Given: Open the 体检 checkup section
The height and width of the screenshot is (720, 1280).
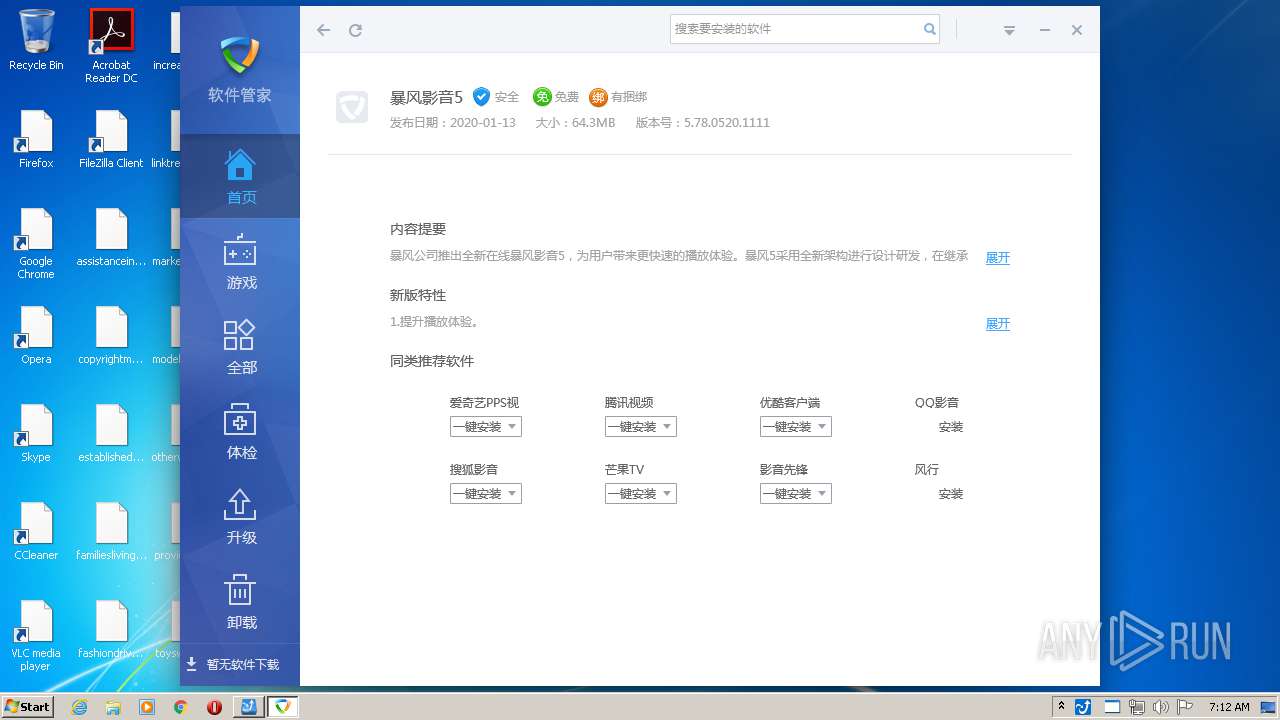Looking at the screenshot, I should [240, 432].
